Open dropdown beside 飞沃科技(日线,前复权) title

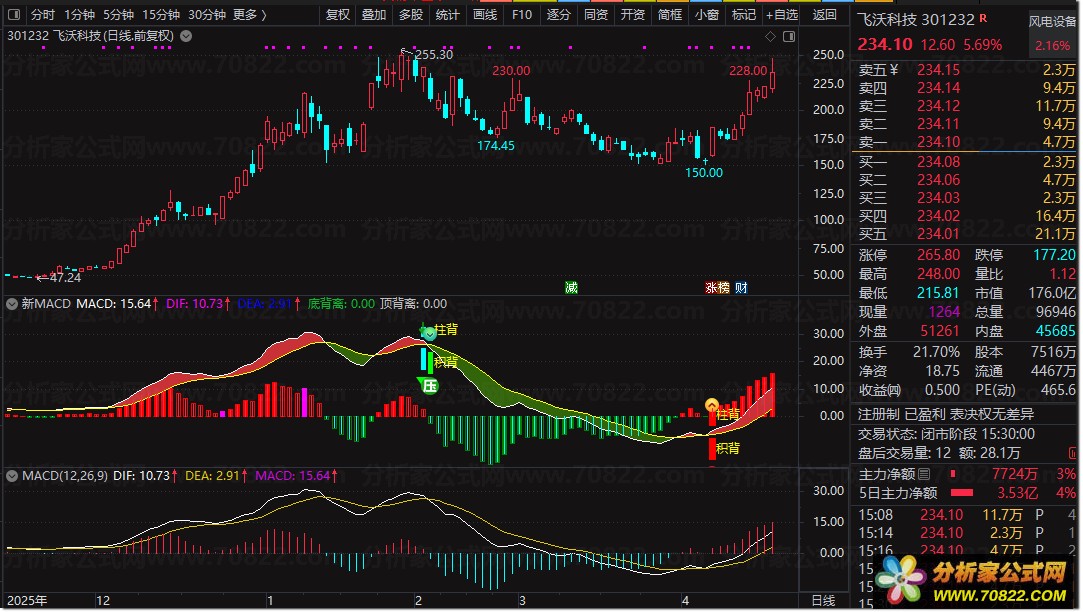(186, 36)
